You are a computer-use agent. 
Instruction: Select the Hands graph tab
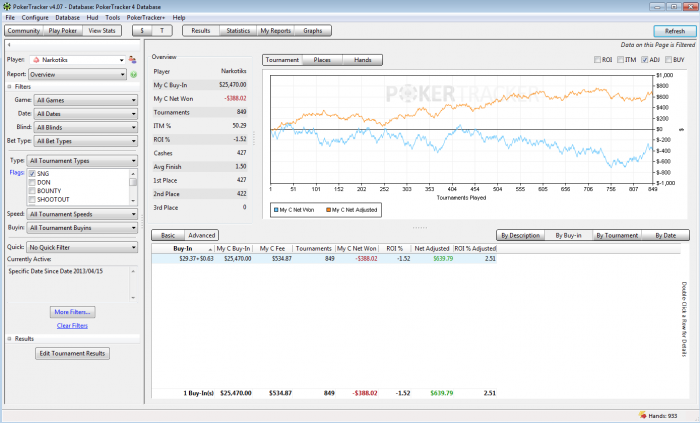[x=362, y=60]
